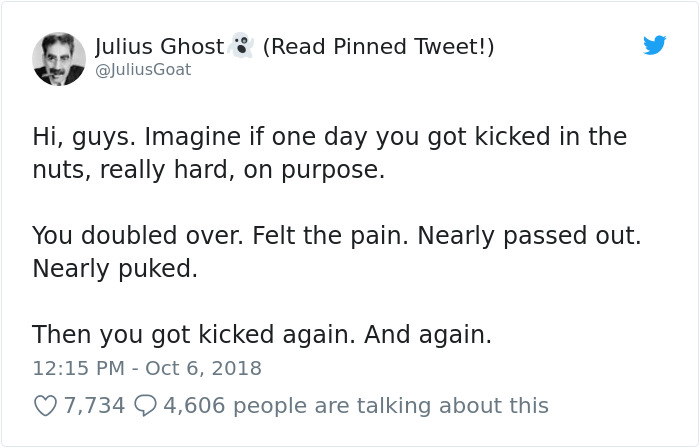The width and height of the screenshot is (700, 448).
Task: Open the Julius Ghost display name
Action: click(x=158, y=46)
